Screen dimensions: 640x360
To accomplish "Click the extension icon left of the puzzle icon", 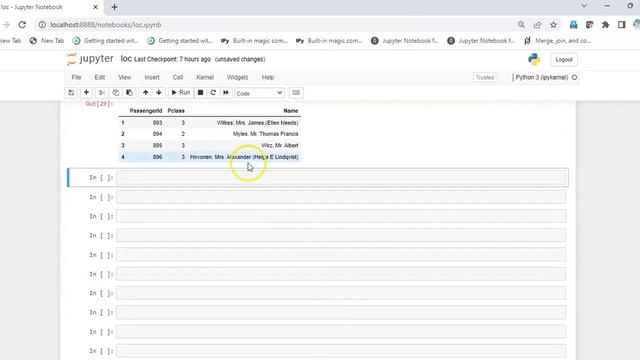I will 589,24.
